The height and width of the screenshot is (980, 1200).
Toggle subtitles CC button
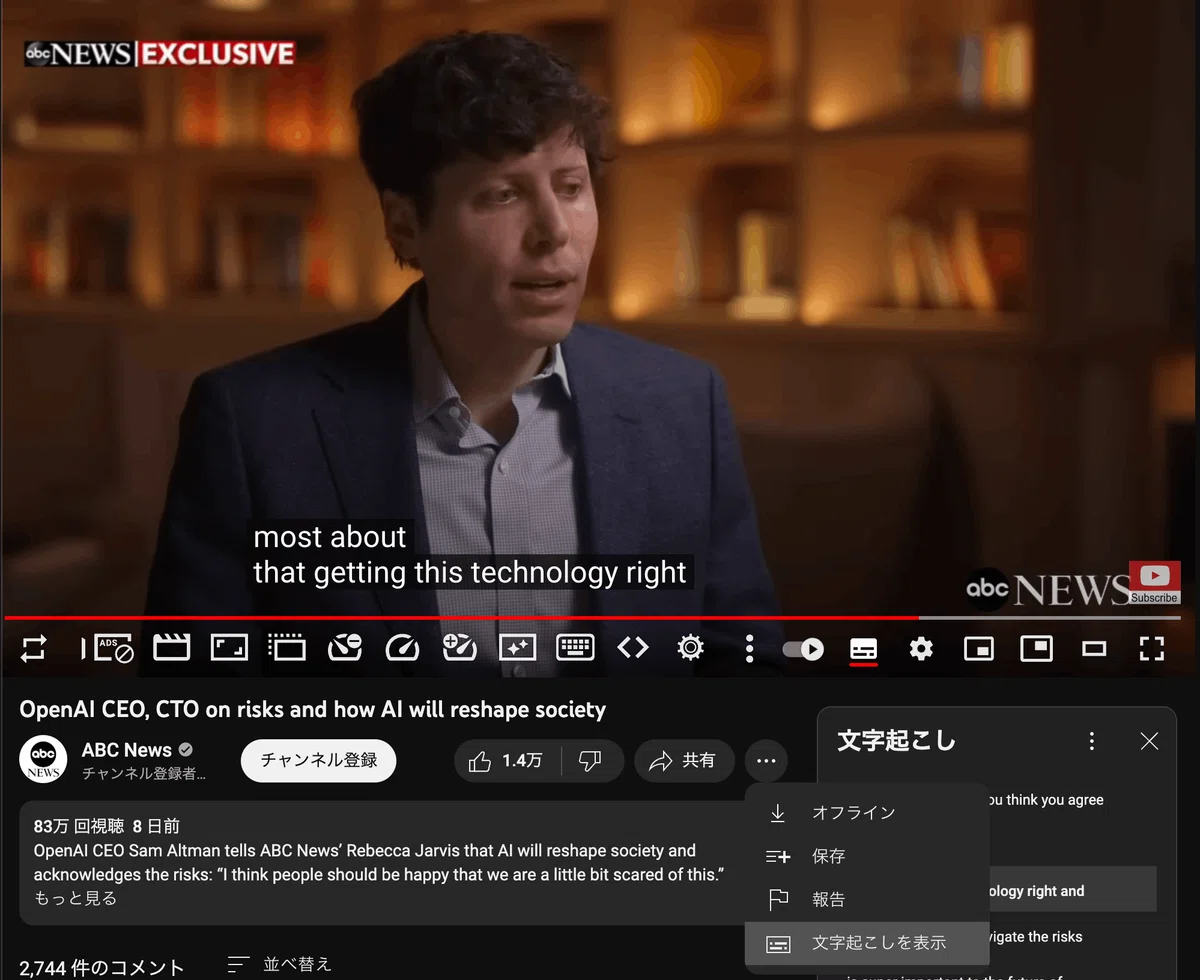click(x=863, y=649)
